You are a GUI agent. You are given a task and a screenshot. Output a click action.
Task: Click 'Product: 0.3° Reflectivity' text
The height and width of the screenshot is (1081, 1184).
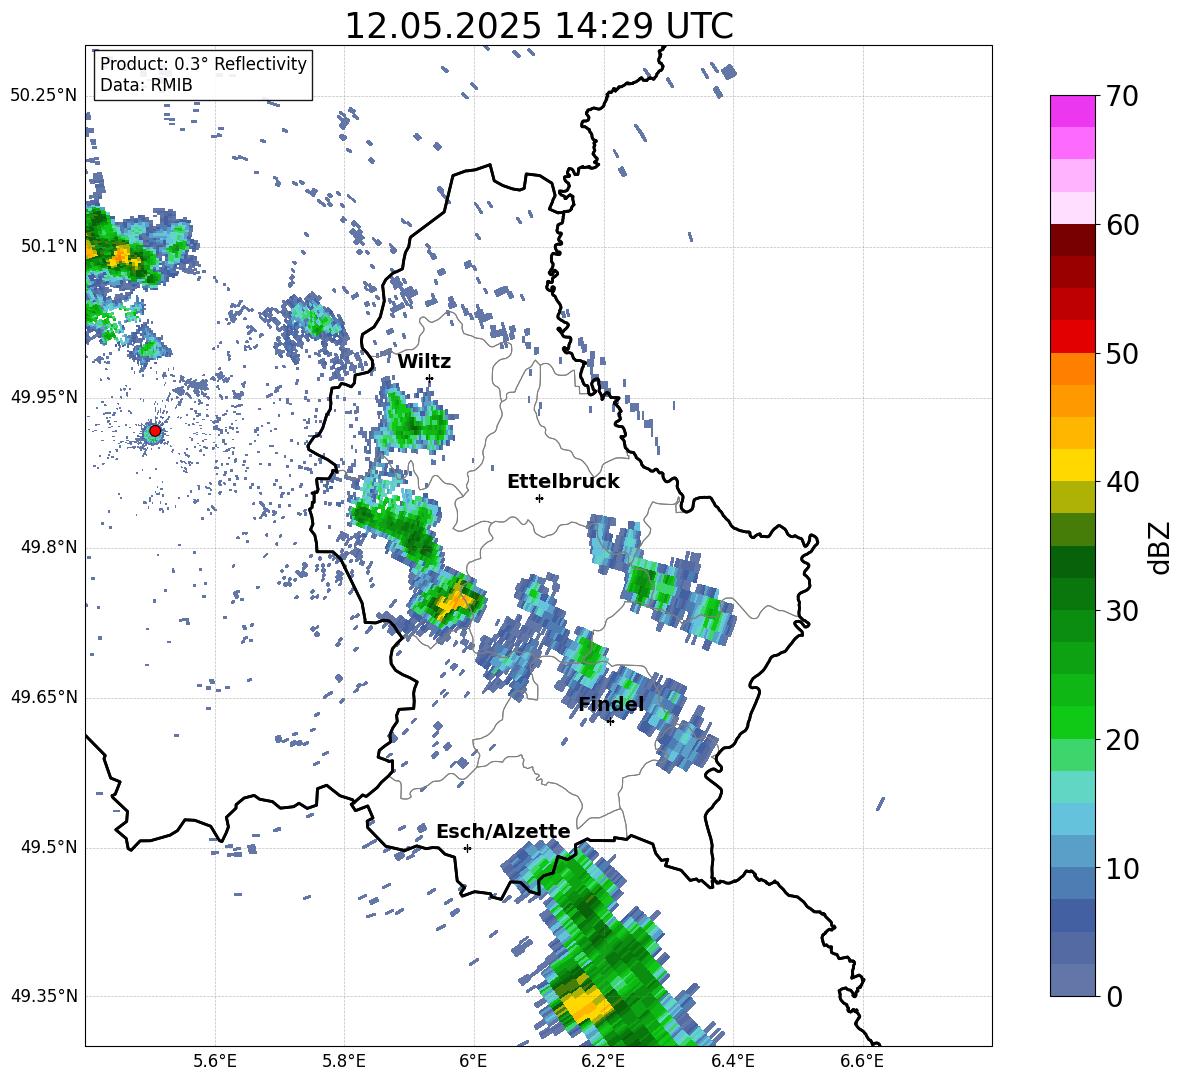203,64
